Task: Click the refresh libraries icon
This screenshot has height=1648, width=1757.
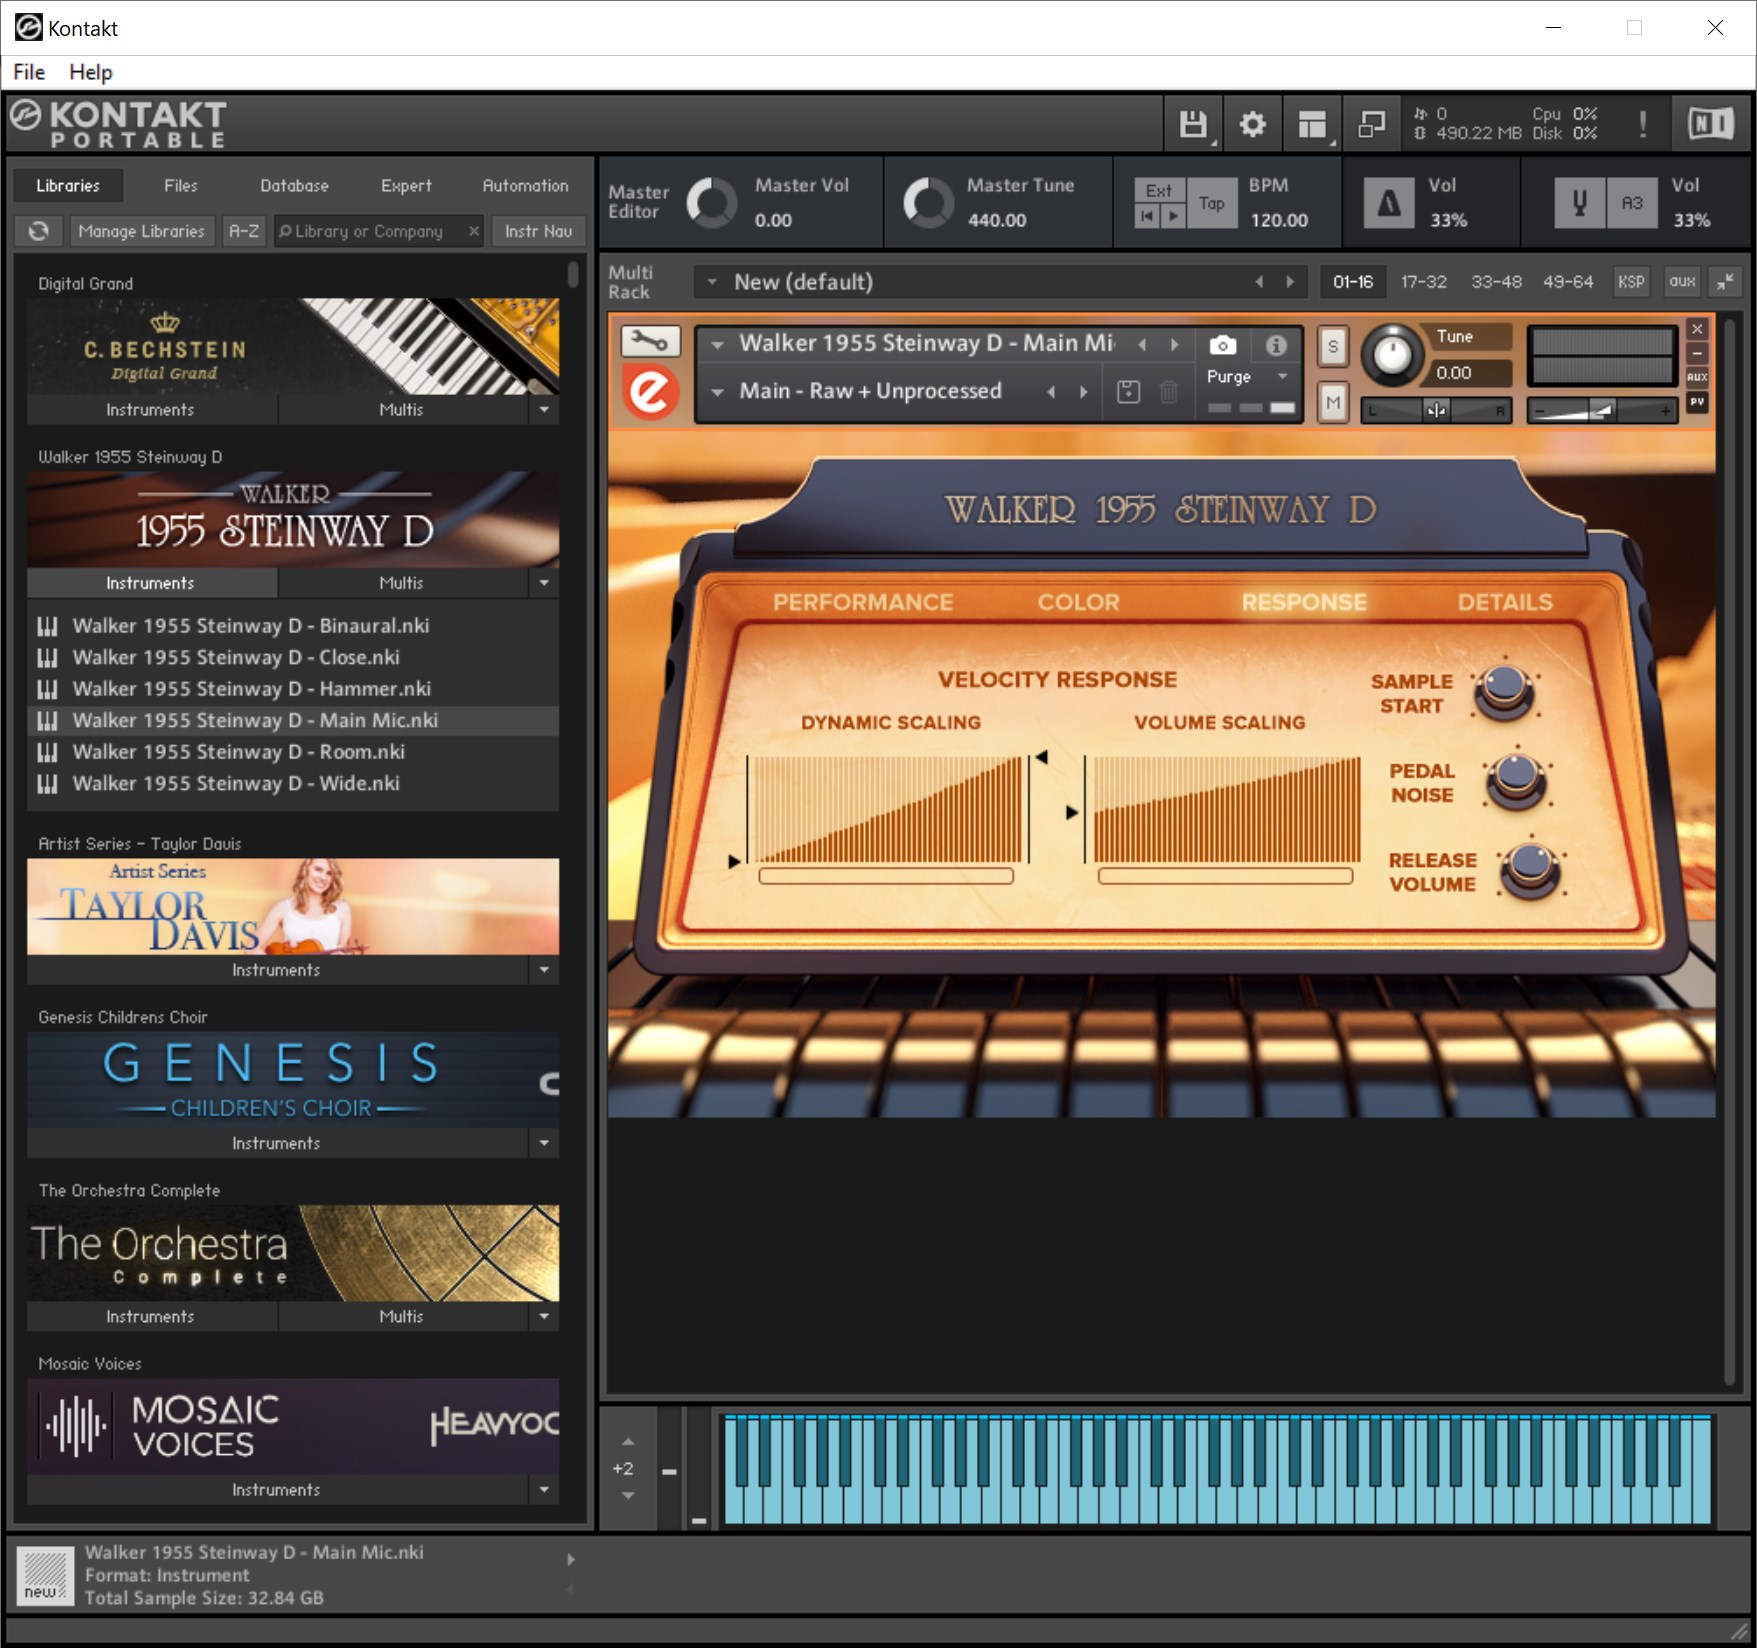Action: (x=39, y=231)
